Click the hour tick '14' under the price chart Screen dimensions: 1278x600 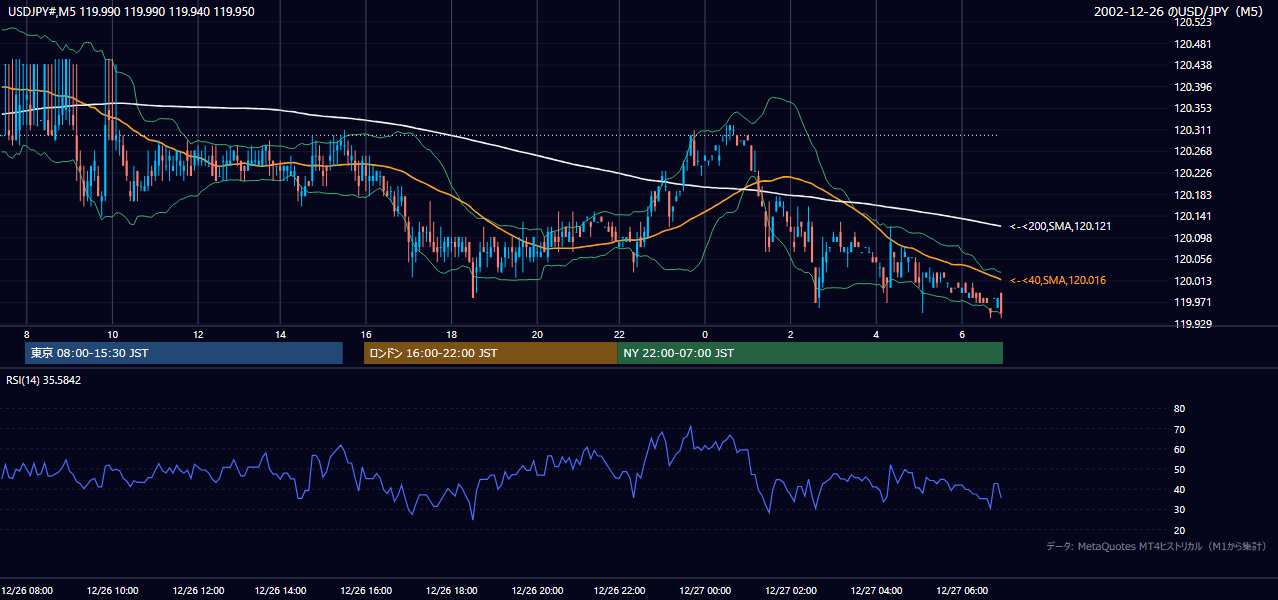pos(282,334)
